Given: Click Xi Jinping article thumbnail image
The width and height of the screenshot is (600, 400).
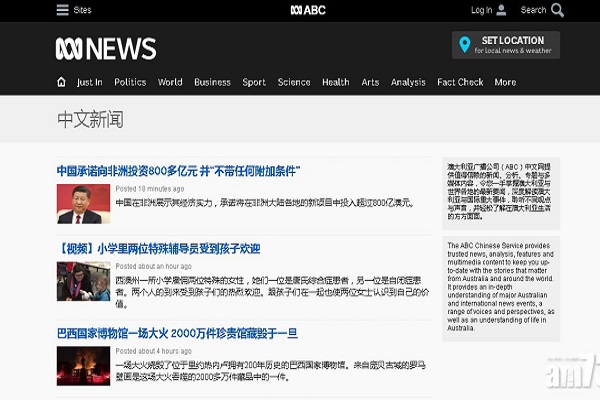Looking at the screenshot, I should tap(83, 204).
